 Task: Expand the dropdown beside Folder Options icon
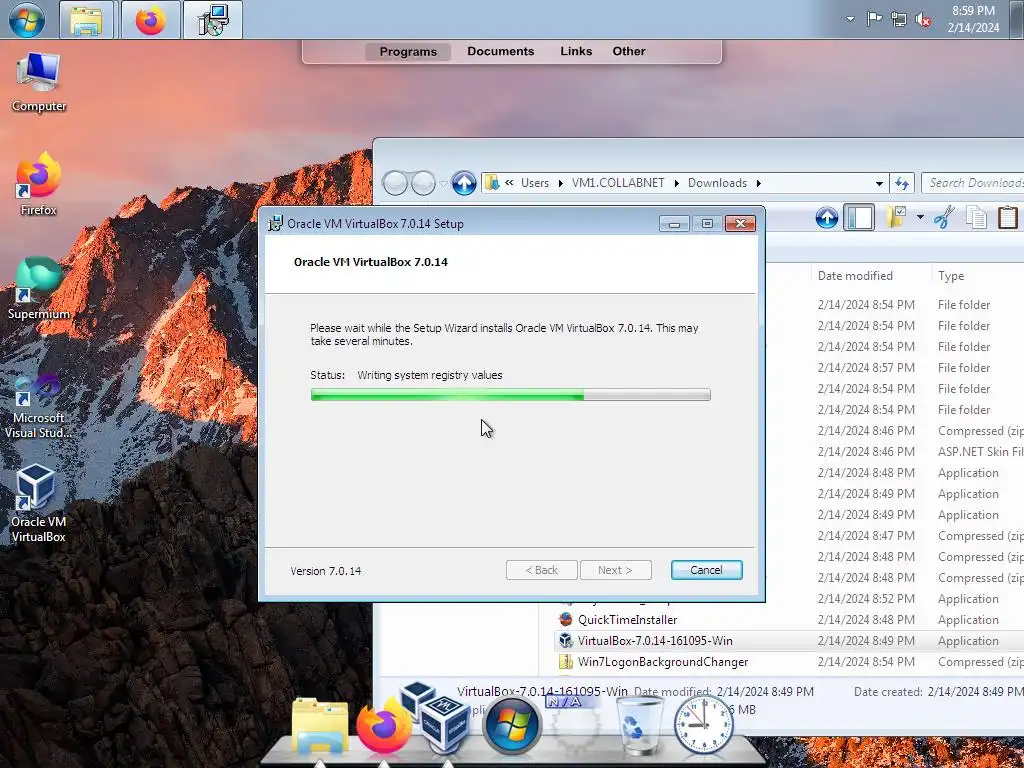(x=920, y=217)
